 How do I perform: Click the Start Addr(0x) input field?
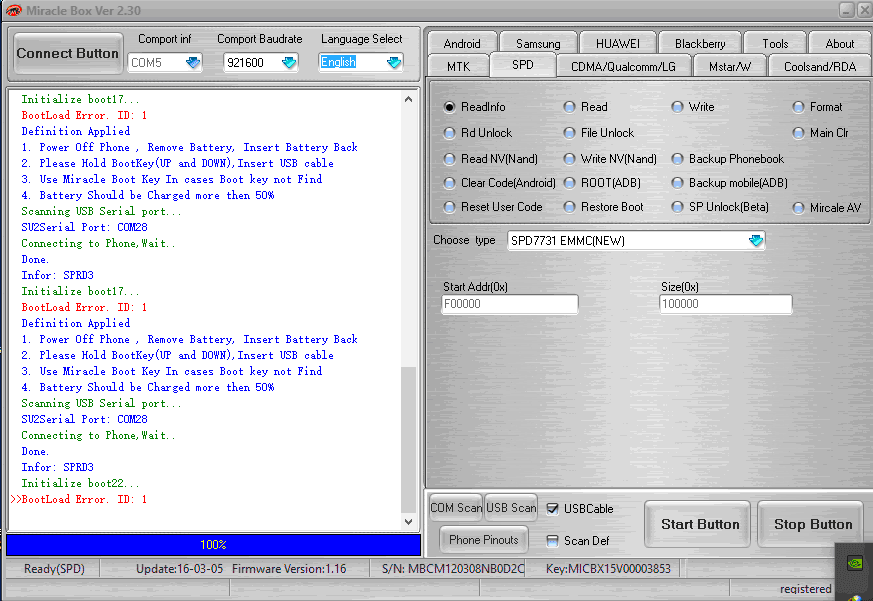[509, 304]
